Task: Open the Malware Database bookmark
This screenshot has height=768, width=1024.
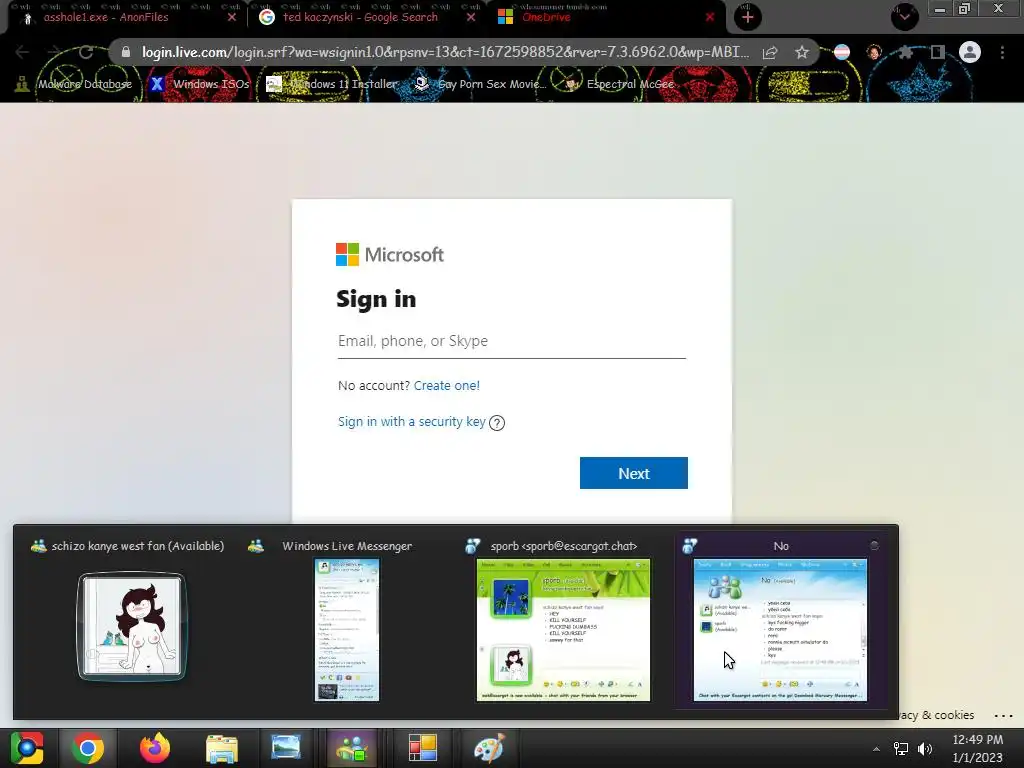Action: pos(74,84)
